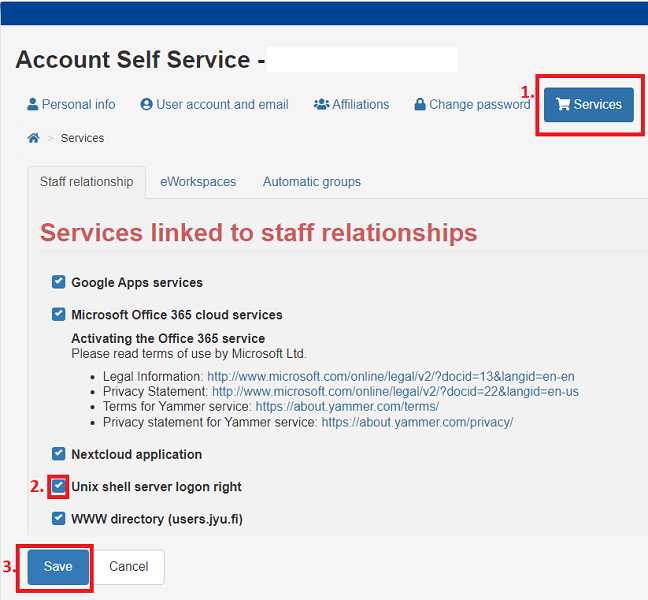The height and width of the screenshot is (600, 648).
Task: Click the shopping cart Services icon
Action: click(562, 104)
